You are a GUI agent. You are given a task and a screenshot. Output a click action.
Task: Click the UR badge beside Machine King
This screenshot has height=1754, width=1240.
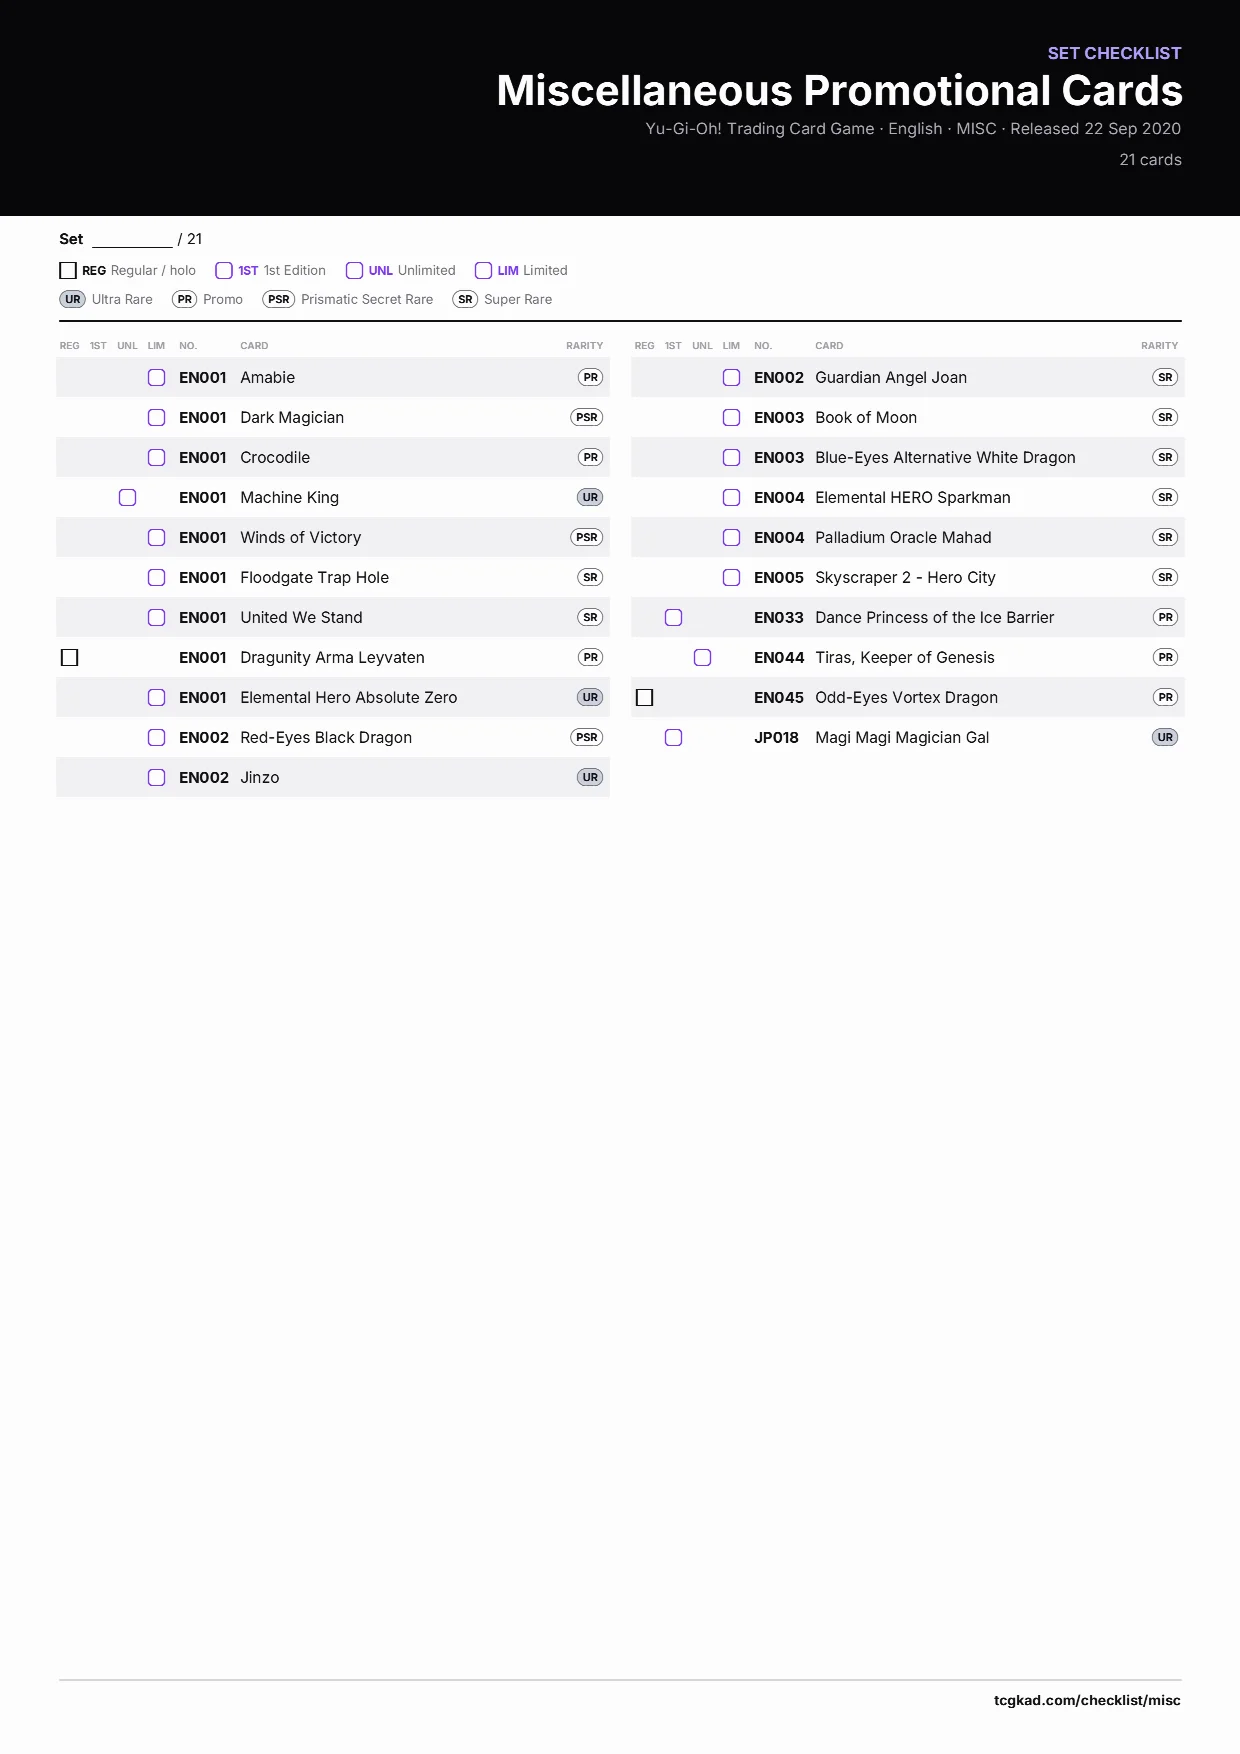click(590, 497)
